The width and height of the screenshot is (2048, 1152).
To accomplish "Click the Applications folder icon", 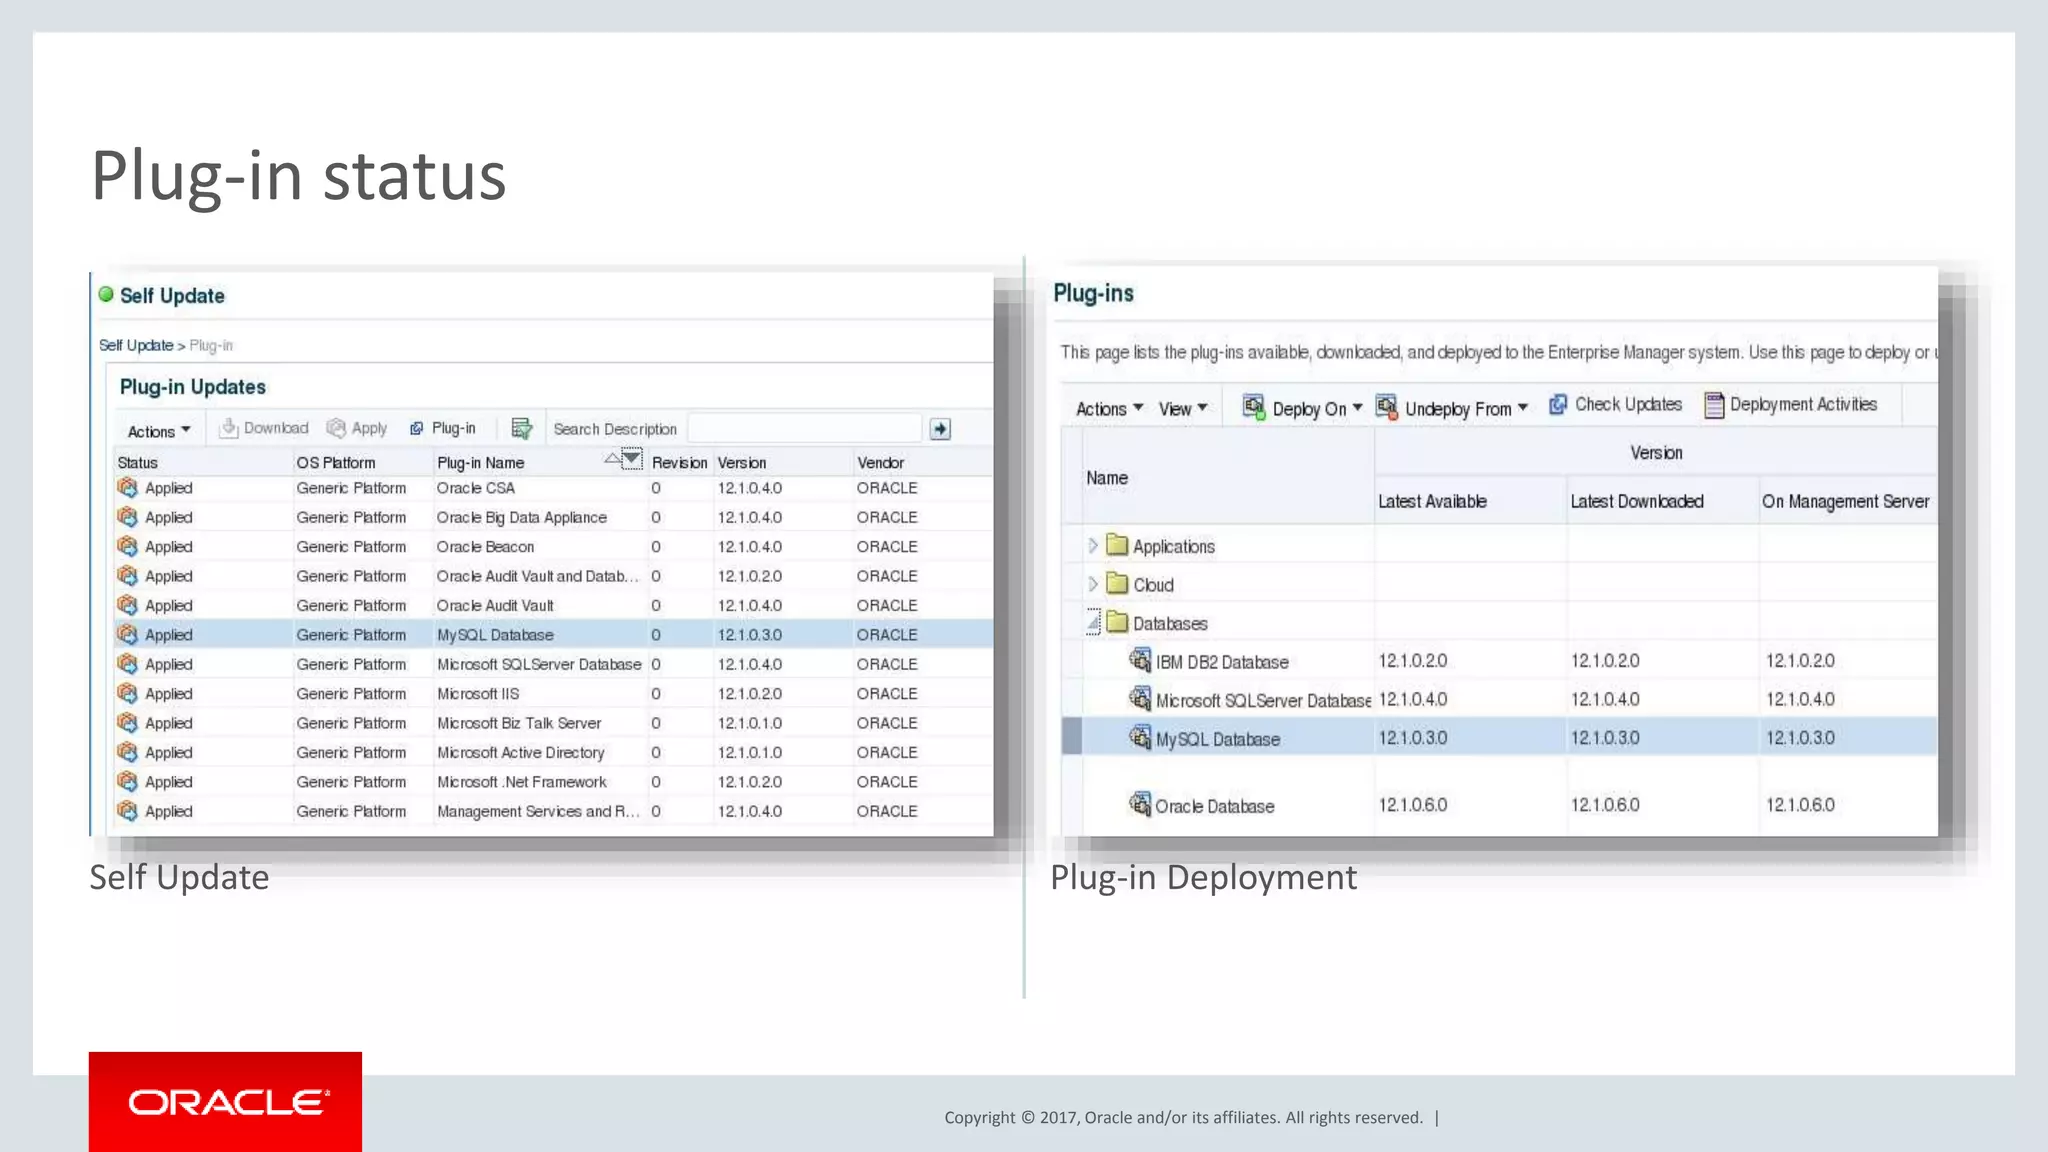I will pos(1117,545).
